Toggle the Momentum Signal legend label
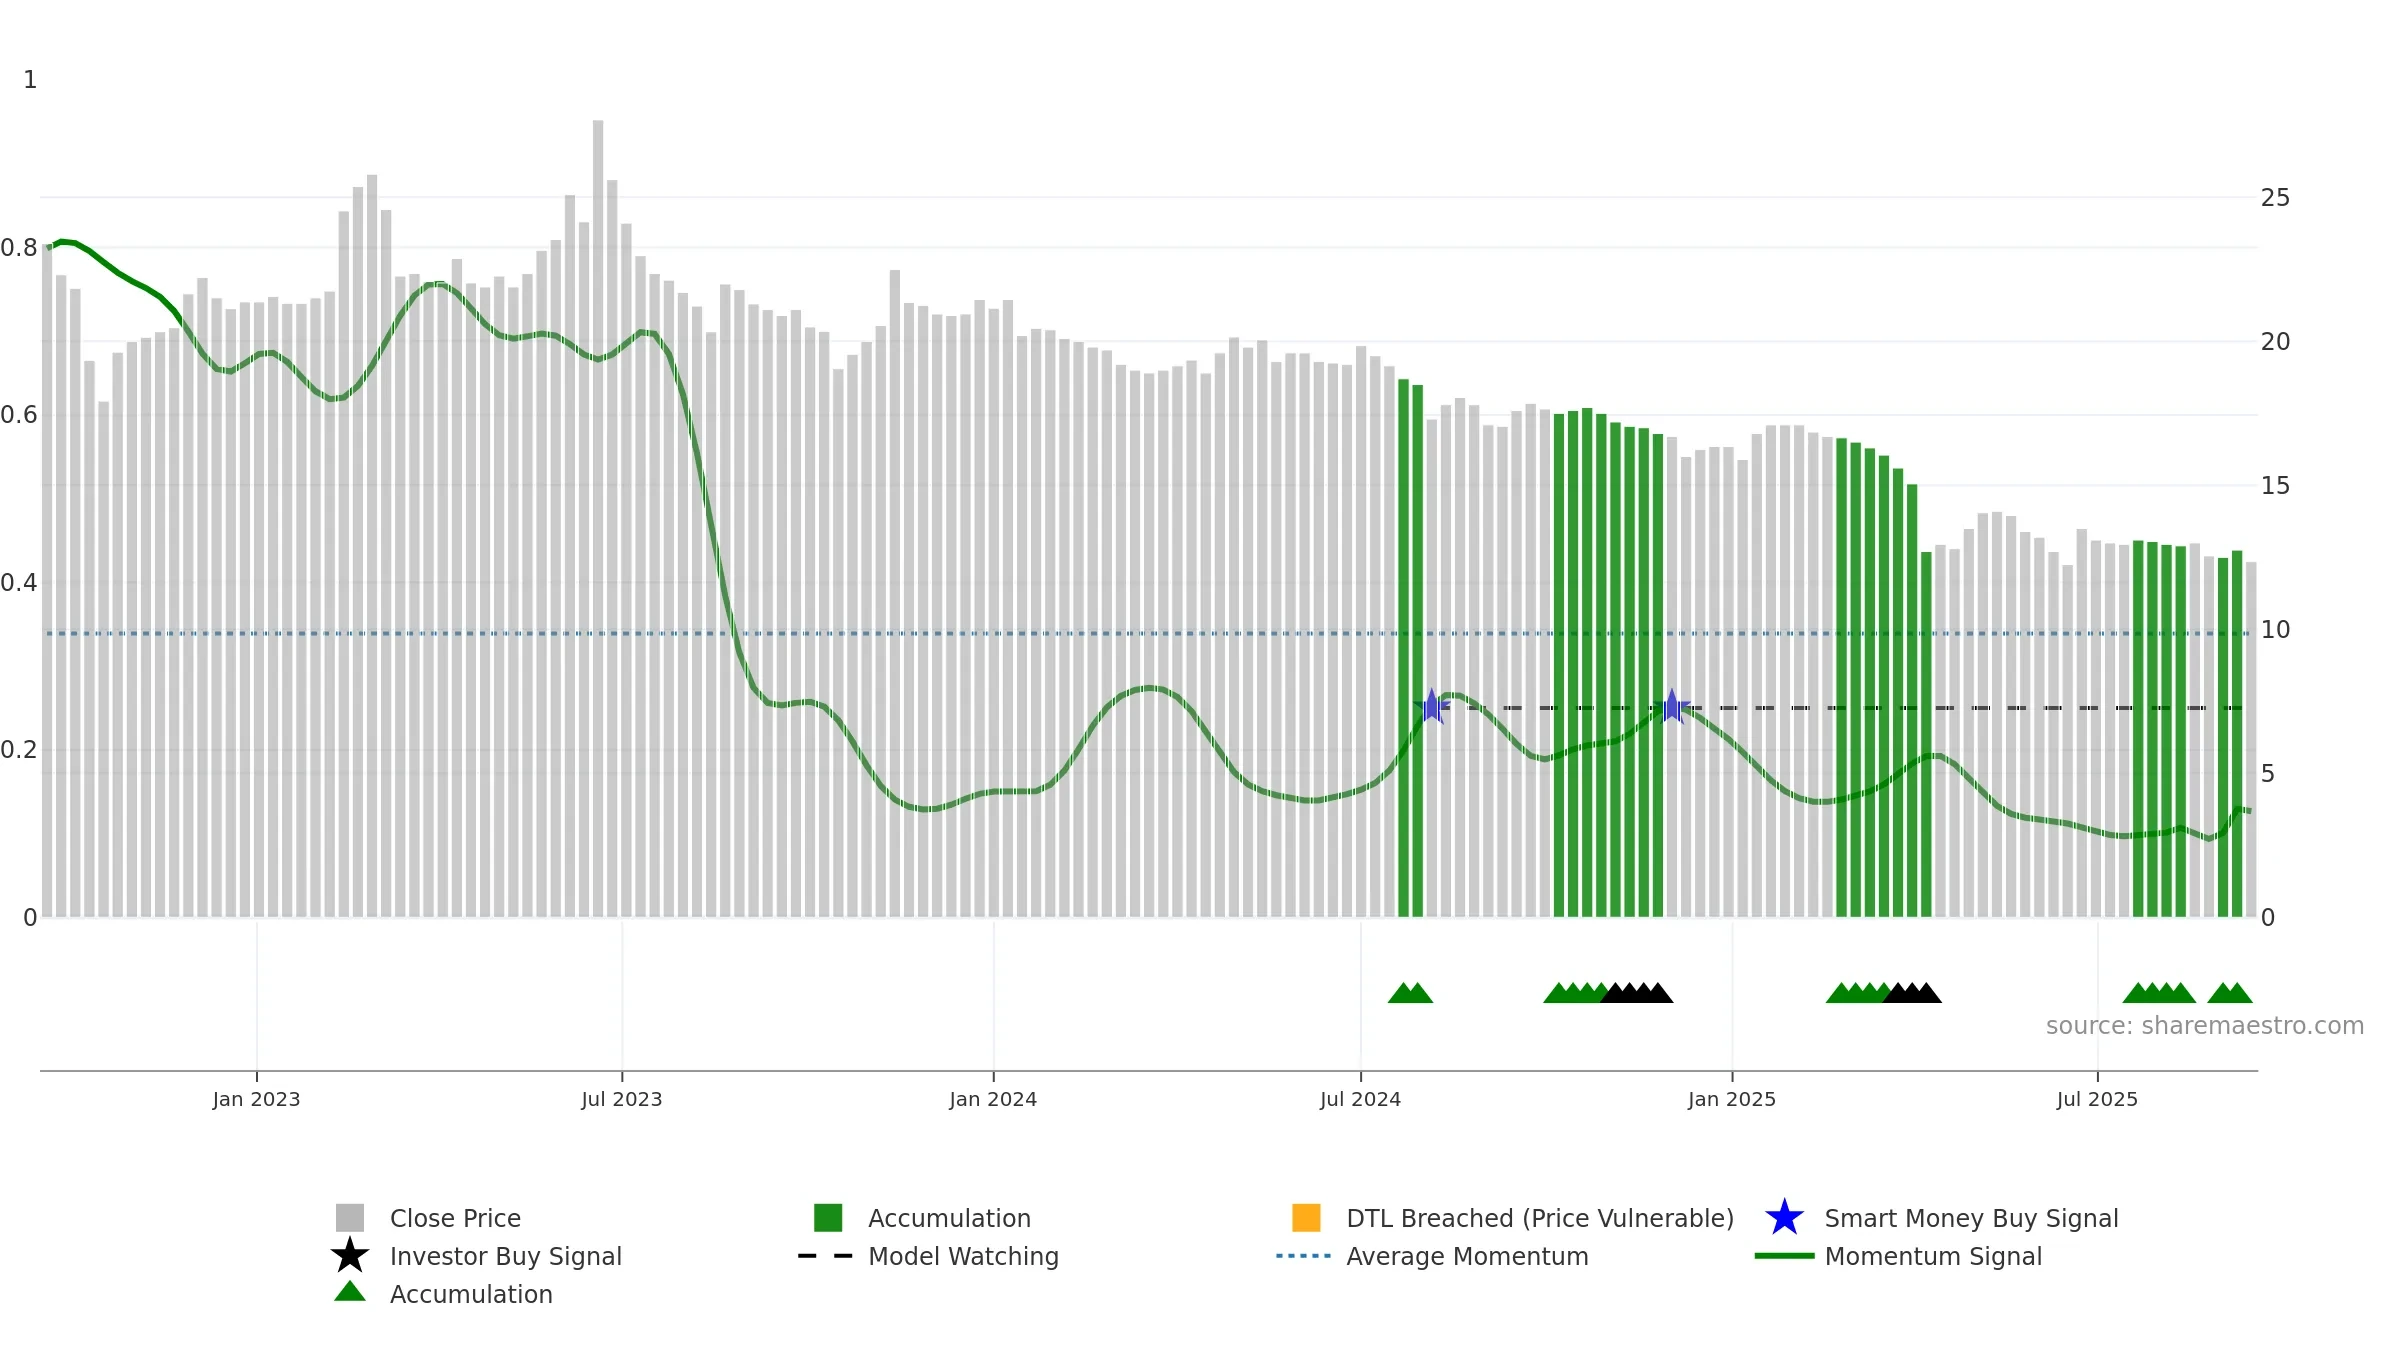Image resolution: width=2400 pixels, height=1350 pixels. 1933,1256
